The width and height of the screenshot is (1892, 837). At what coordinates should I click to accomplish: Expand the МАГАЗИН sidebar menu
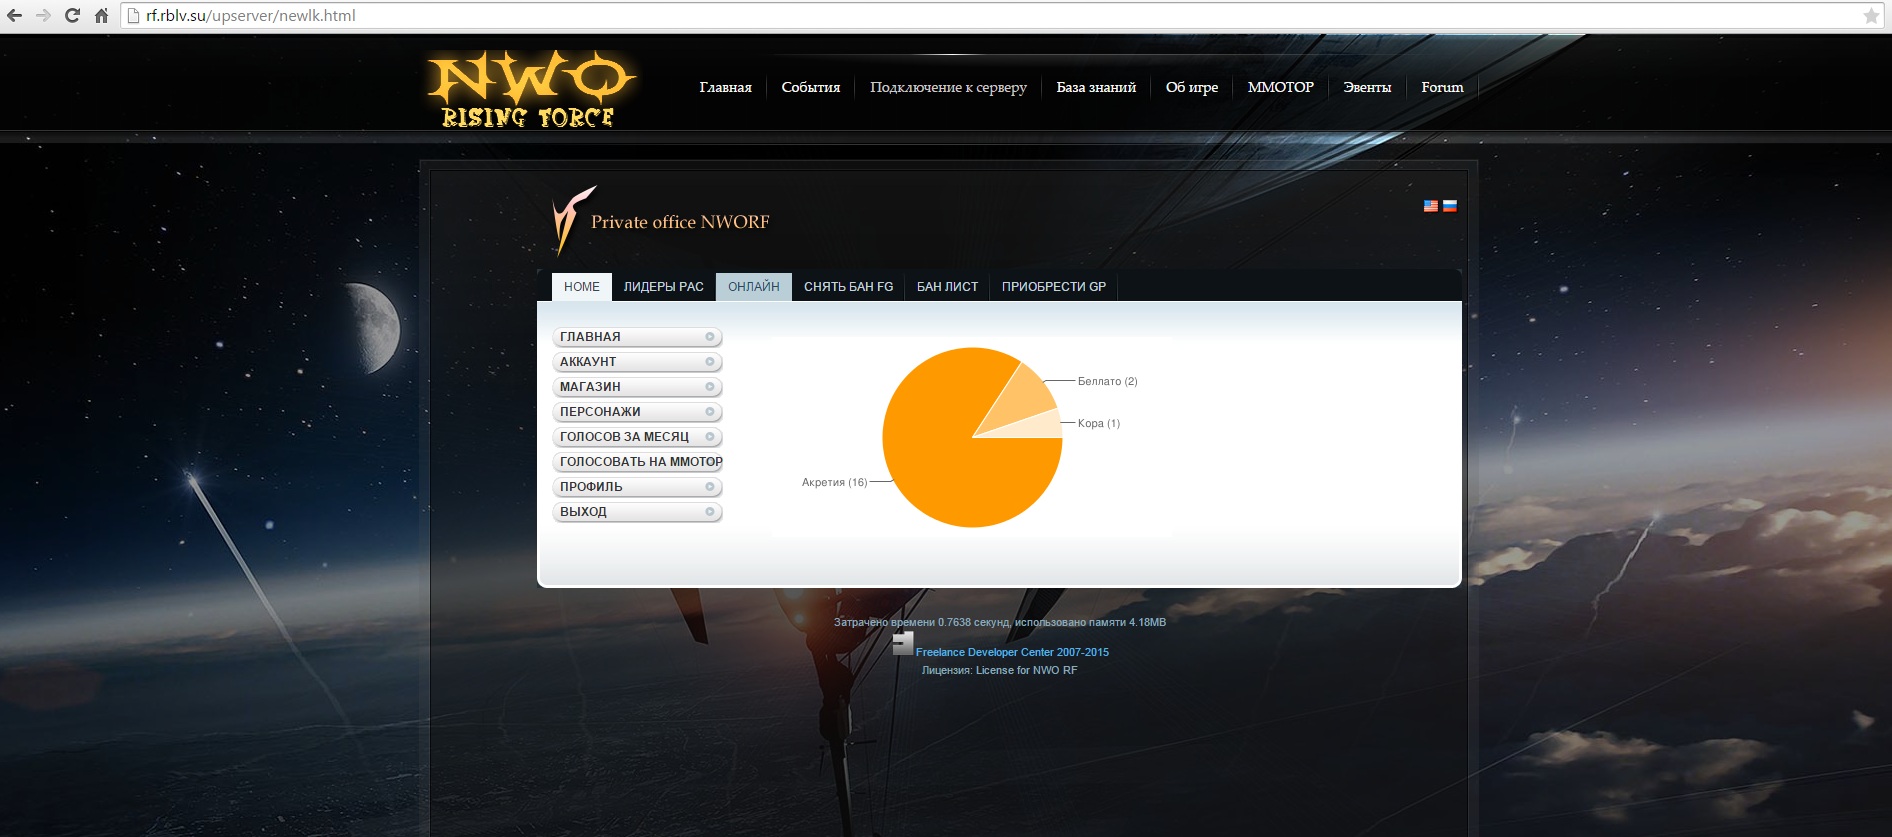(x=636, y=387)
